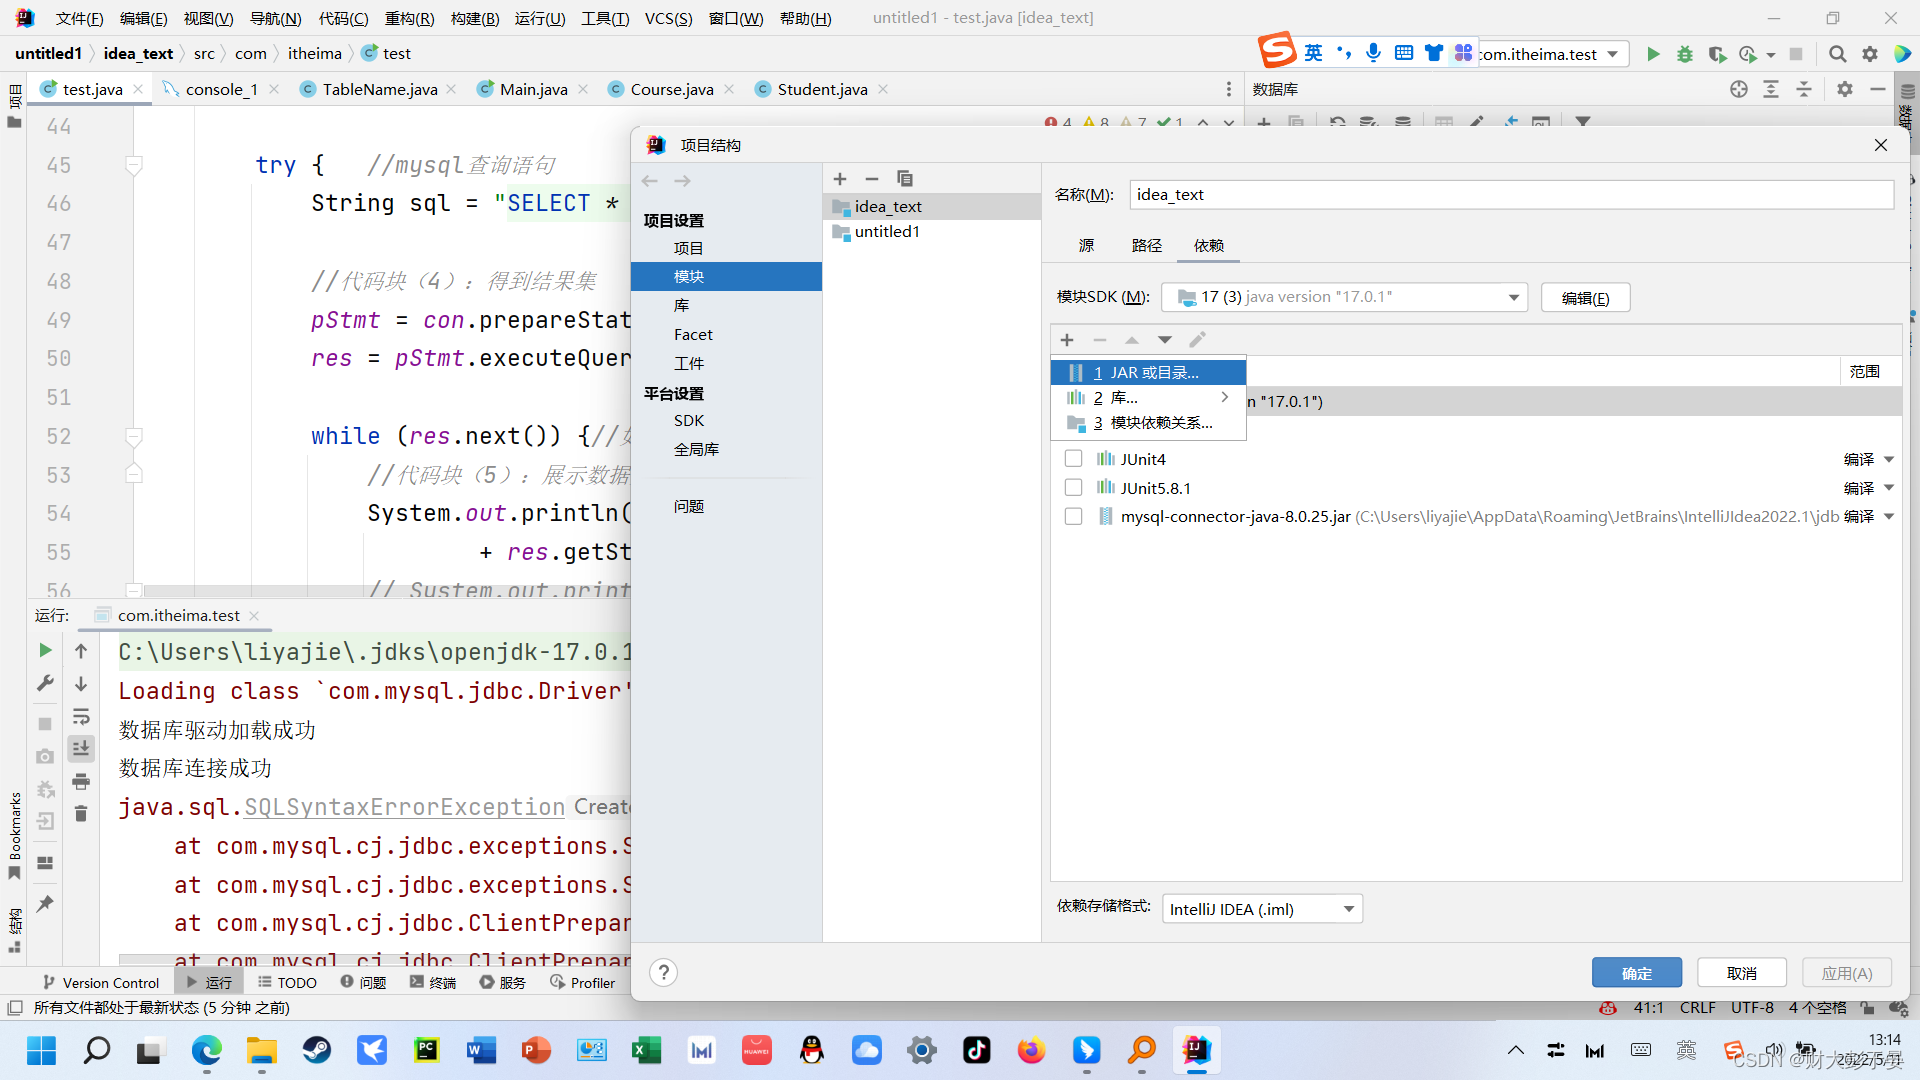
Task: Click the Search Everywhere magnifier icon
Action: [1837, 54]
